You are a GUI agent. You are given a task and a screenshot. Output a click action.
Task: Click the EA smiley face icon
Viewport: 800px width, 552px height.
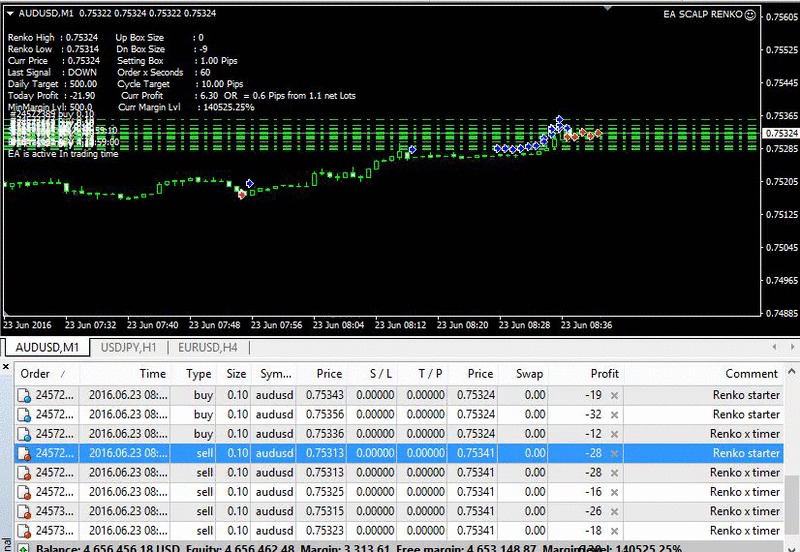tap(750, 15)
